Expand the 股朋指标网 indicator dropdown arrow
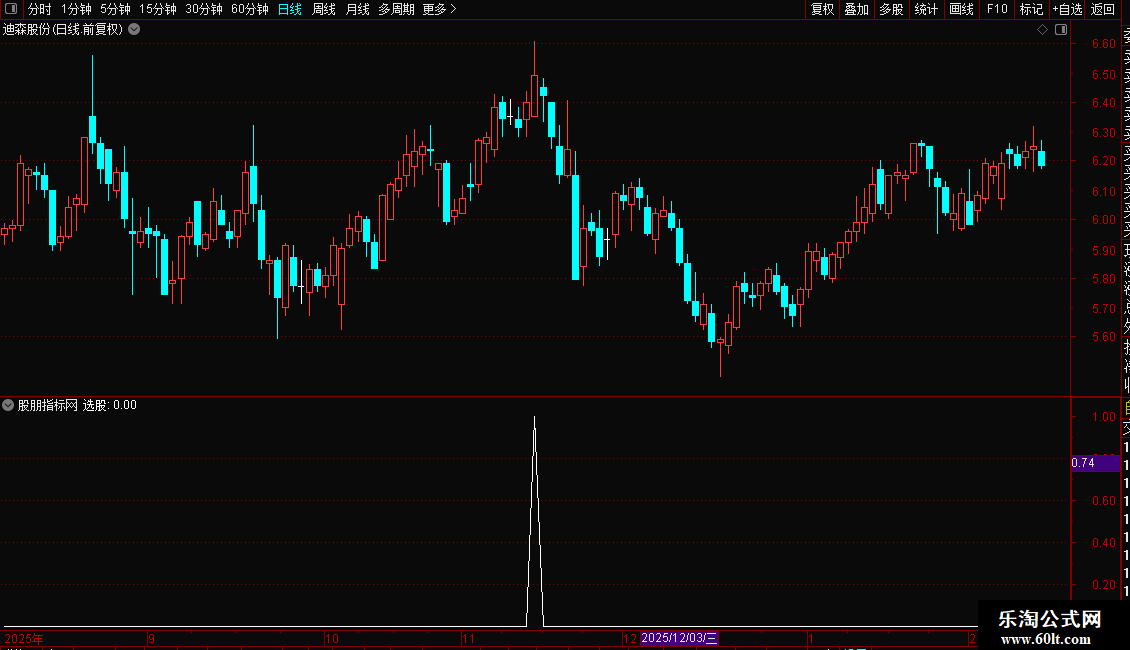Screen dimensions: 1130x650 coord(8,405)
